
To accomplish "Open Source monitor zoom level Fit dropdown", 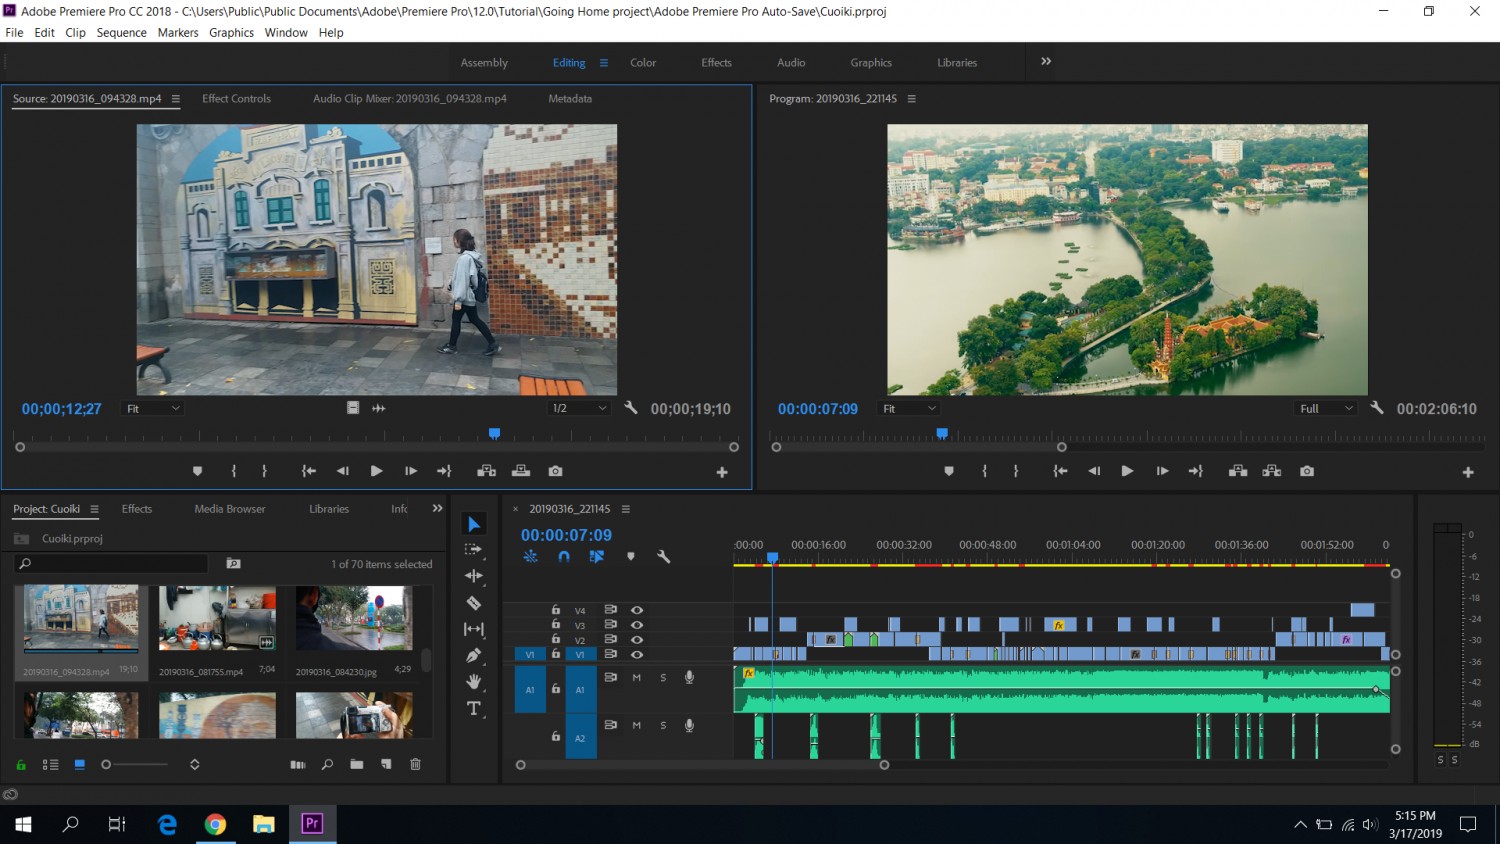I will coord(152,408).
